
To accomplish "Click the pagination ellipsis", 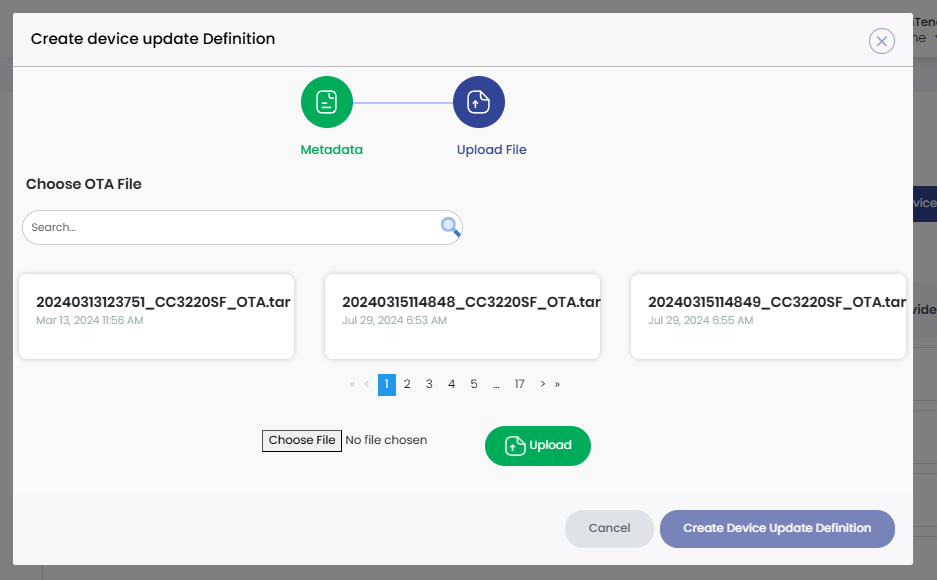I will point(496,385).
